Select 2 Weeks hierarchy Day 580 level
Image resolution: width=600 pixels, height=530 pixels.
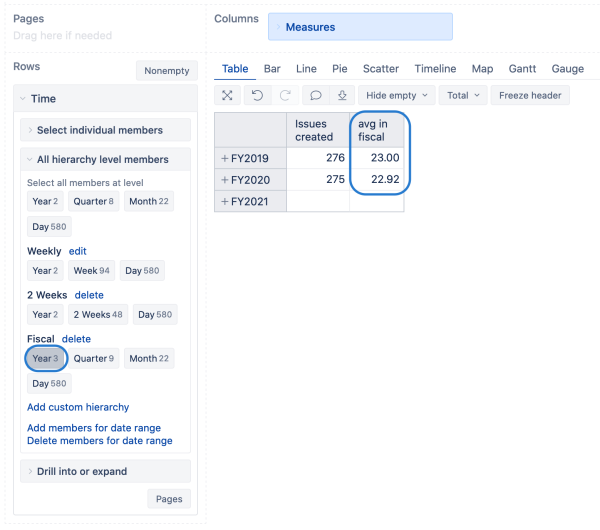(155, 315)
